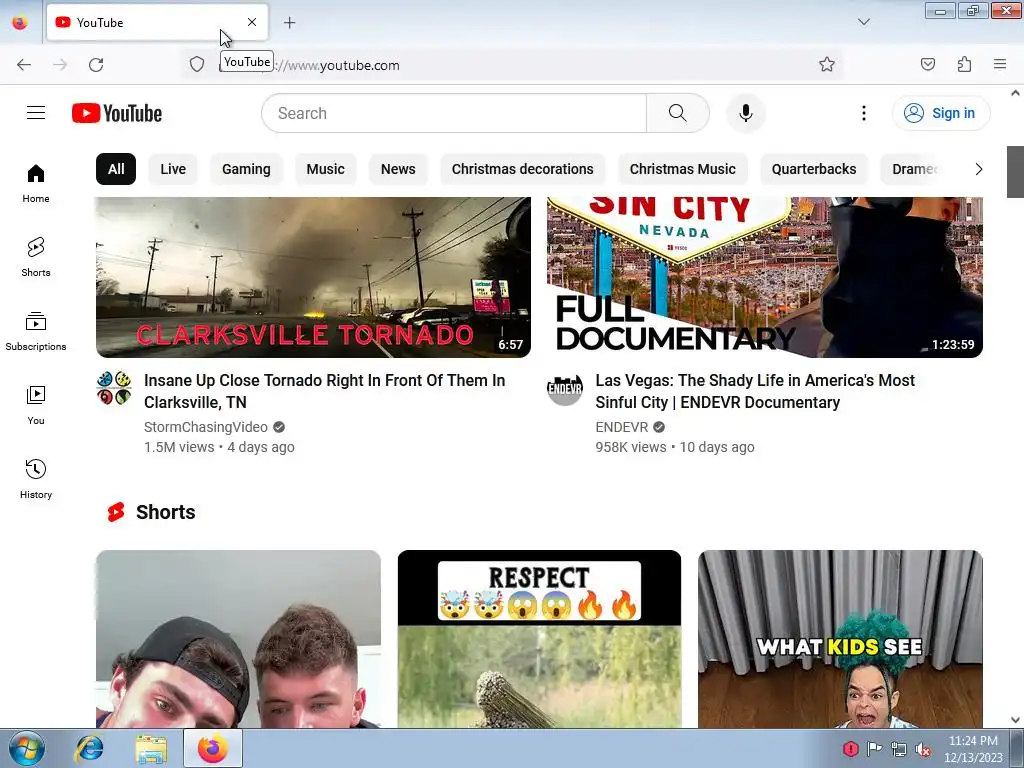Open History in sidebar
The image size is (1024, 768).
[x=36, y=479]
